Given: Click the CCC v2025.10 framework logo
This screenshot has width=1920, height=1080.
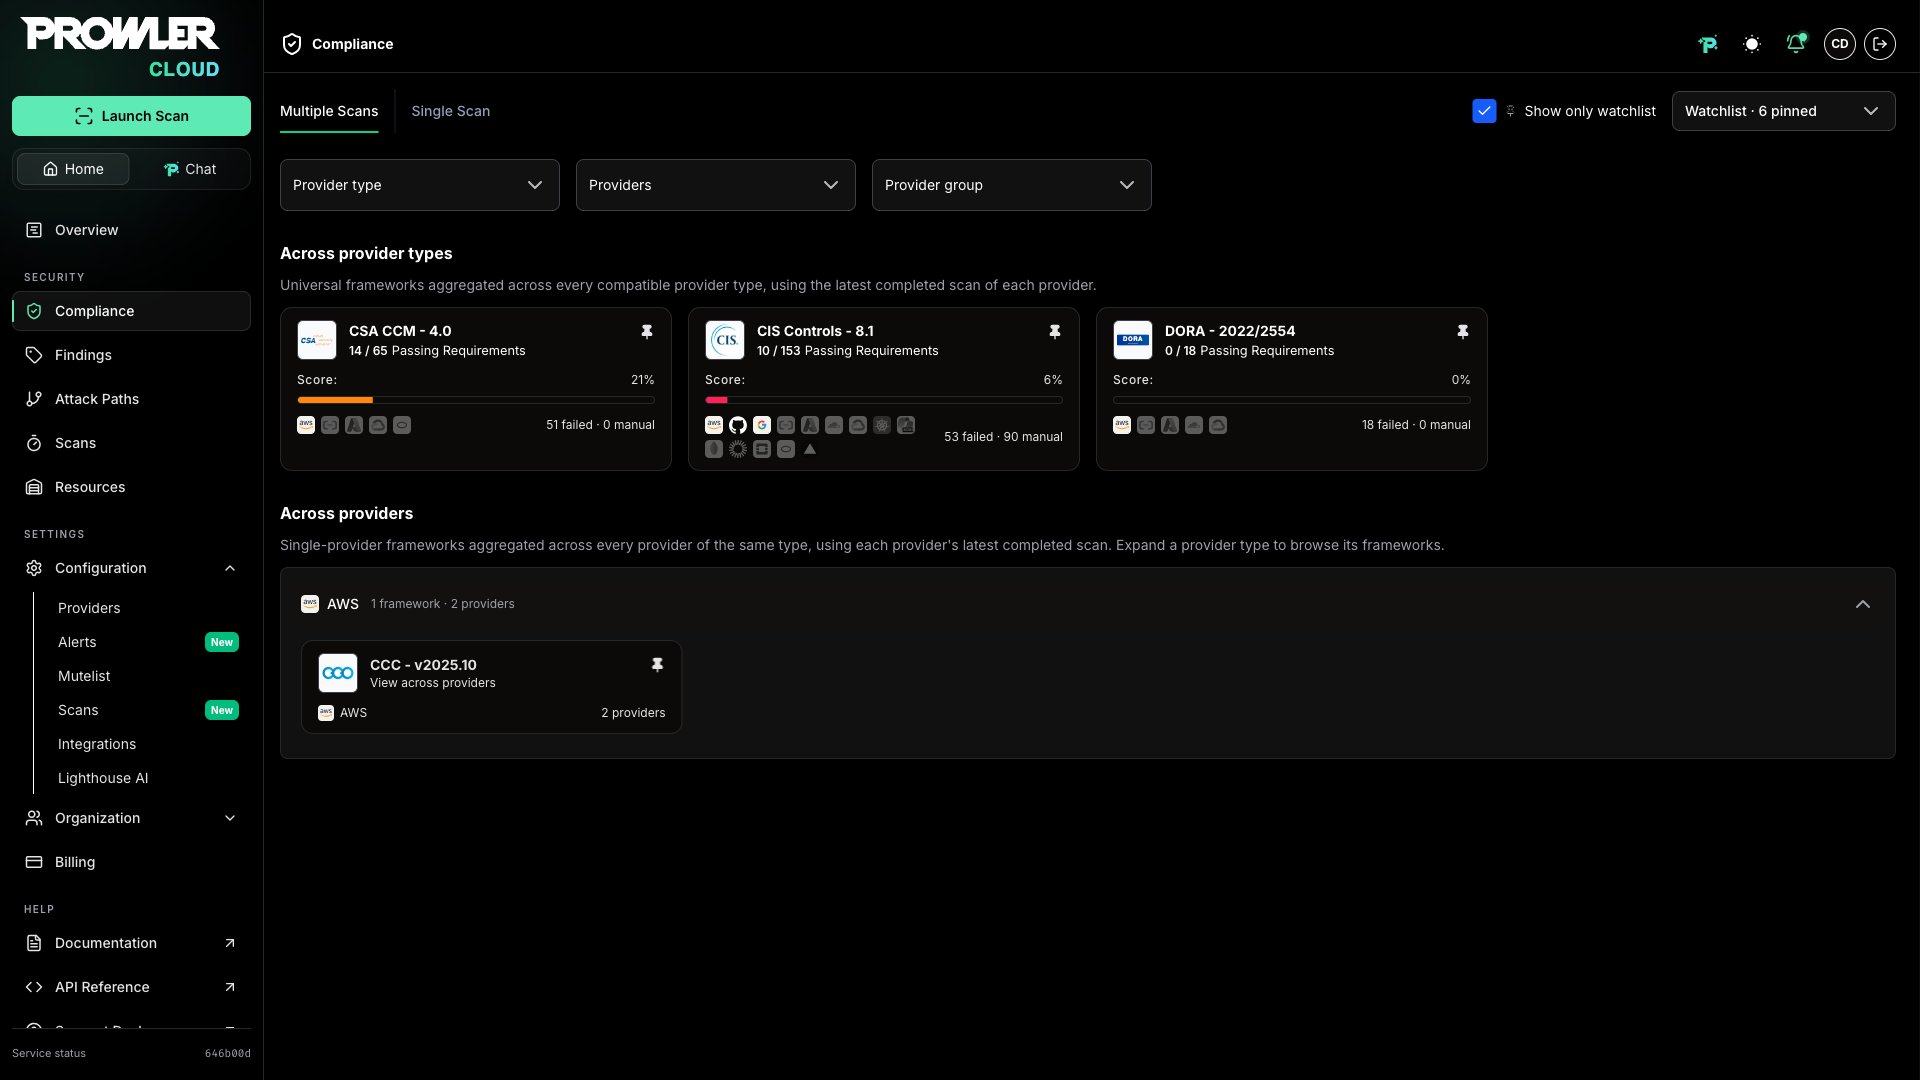Looking at the screenshot, I should pos(338,673).
